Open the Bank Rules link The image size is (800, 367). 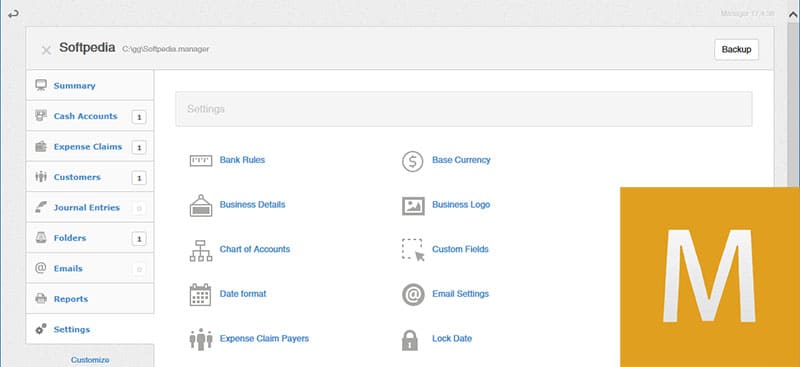(242, 160)
